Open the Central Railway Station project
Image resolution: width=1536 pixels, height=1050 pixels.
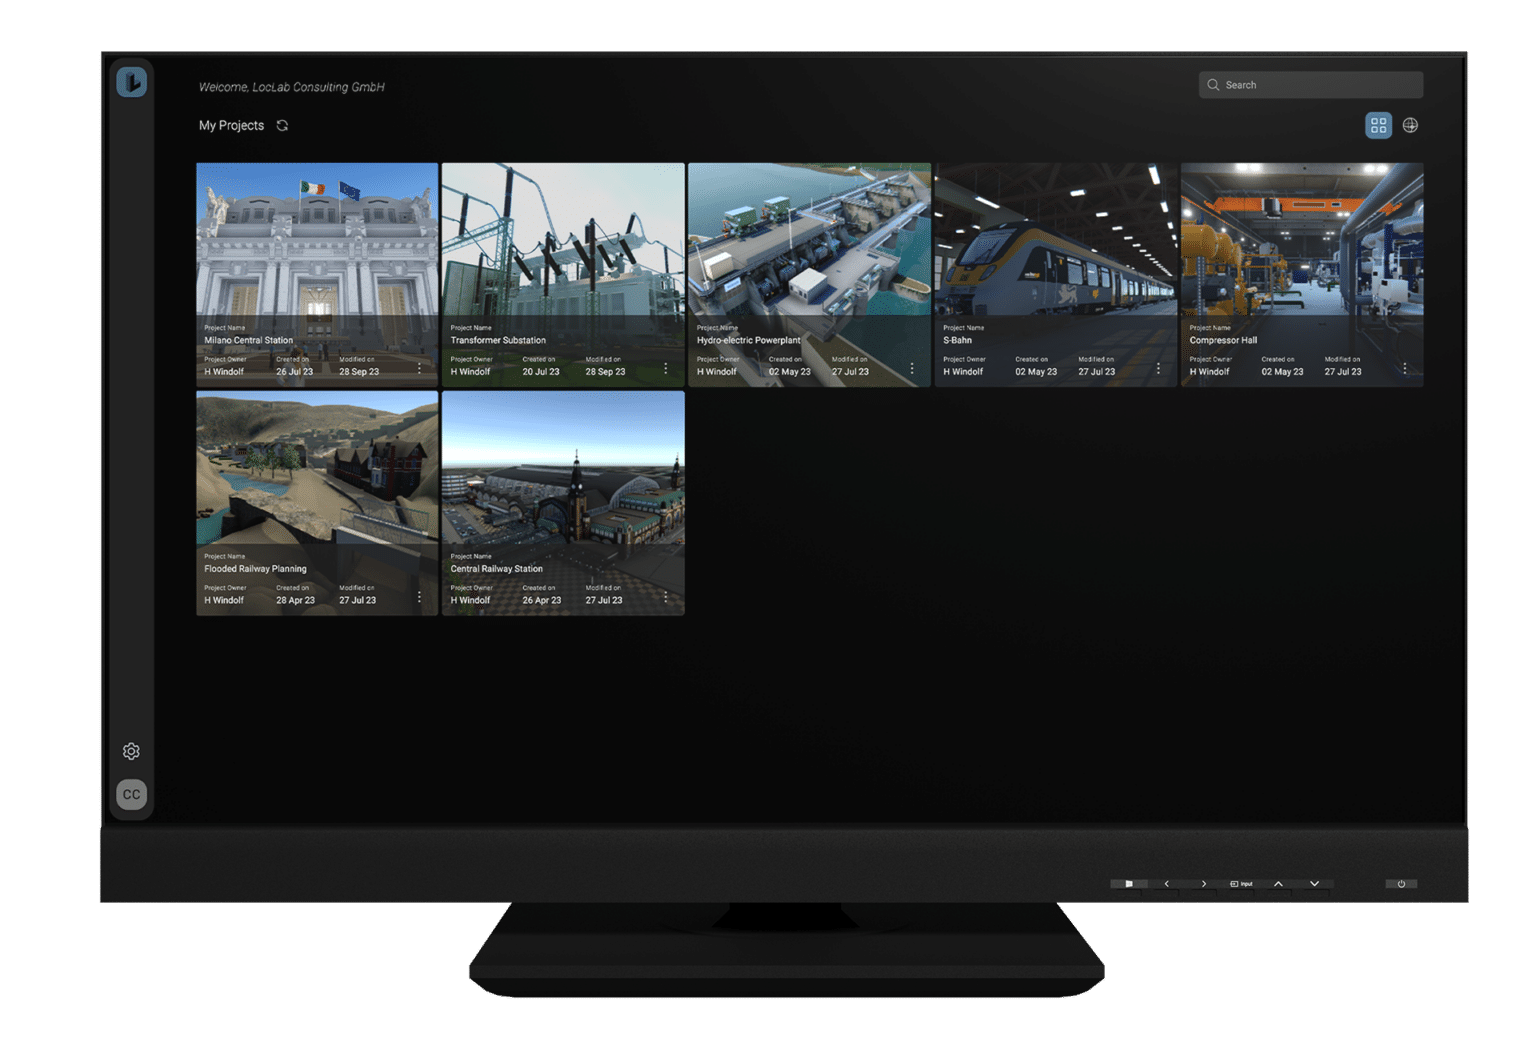(x=563, y=475)
